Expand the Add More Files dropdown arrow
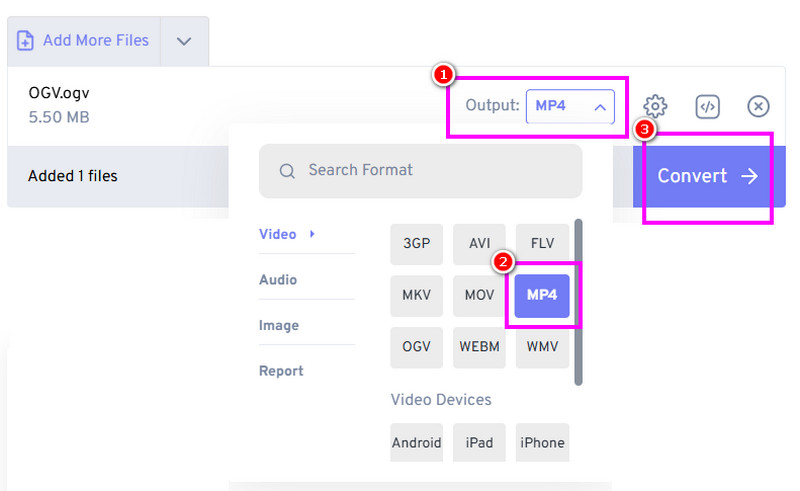Viewport: 800px width, 491px height. click(x=184, y=41)
